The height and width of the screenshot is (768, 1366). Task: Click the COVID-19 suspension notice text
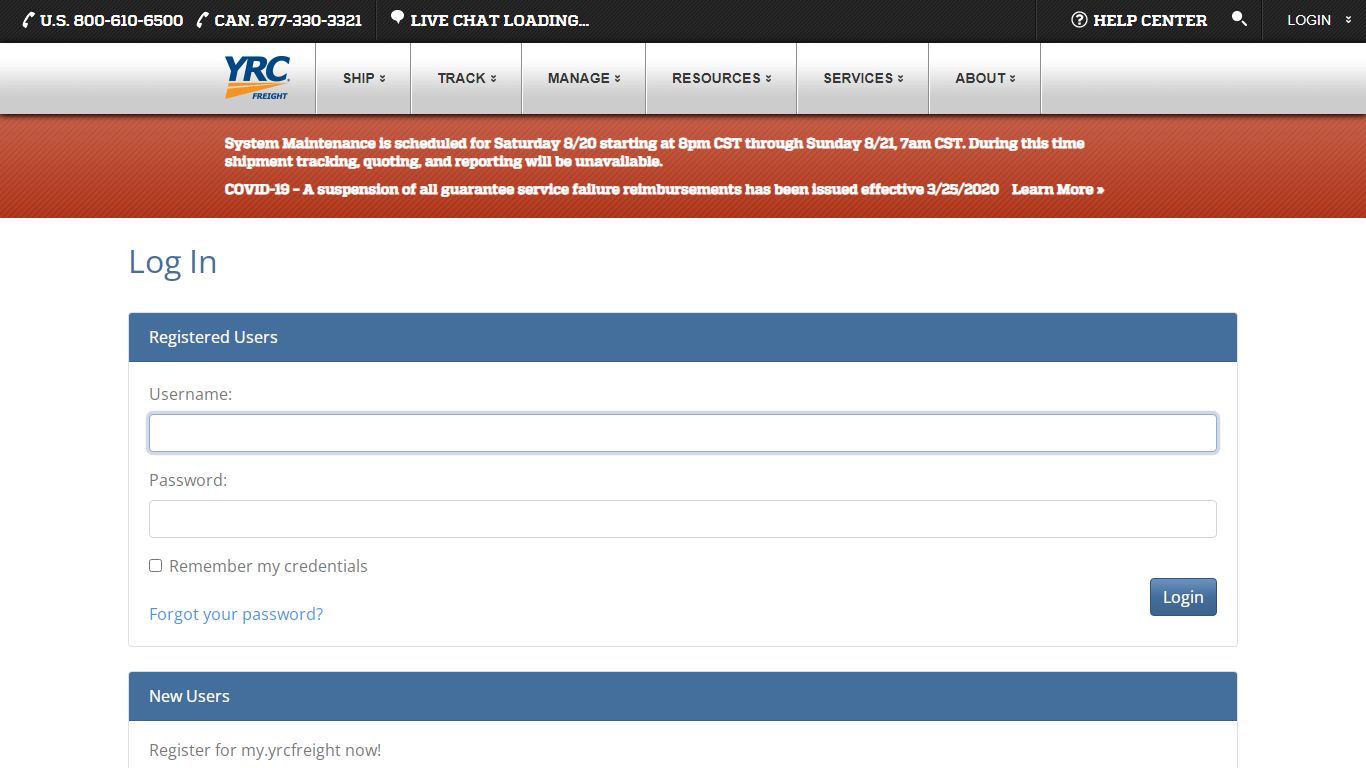click(612, 189)
